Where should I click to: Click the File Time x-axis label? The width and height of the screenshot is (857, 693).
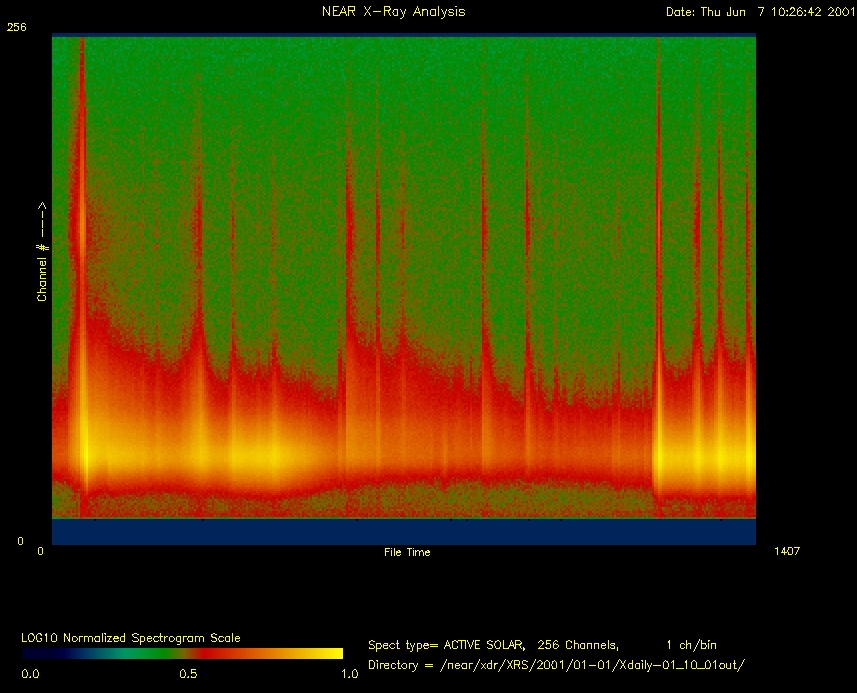407,552
